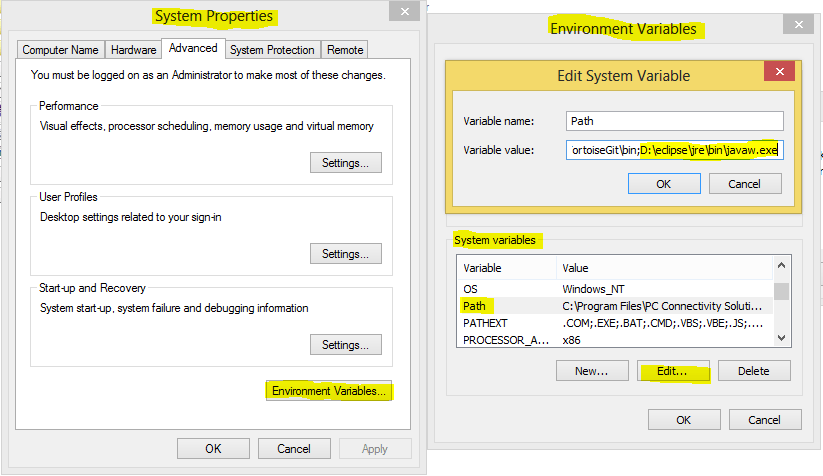823x476 pixels.
Task: Click the disabled Apply button in System Properties
Action: [x=375, y=449]
